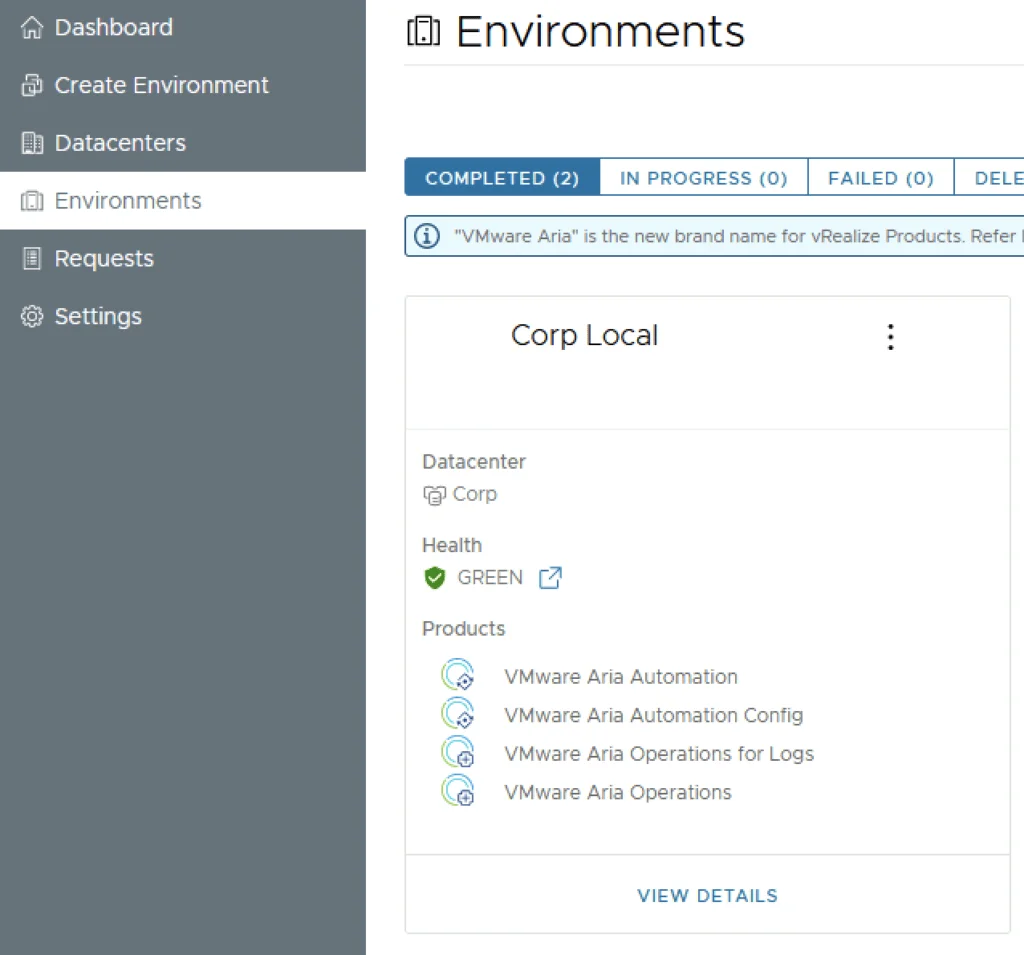The width and height of the screenshot is (1024, 955).
Task: Click the Aria Operations for Logs icon
Action: pyautogui.click(x=458, y=752)
